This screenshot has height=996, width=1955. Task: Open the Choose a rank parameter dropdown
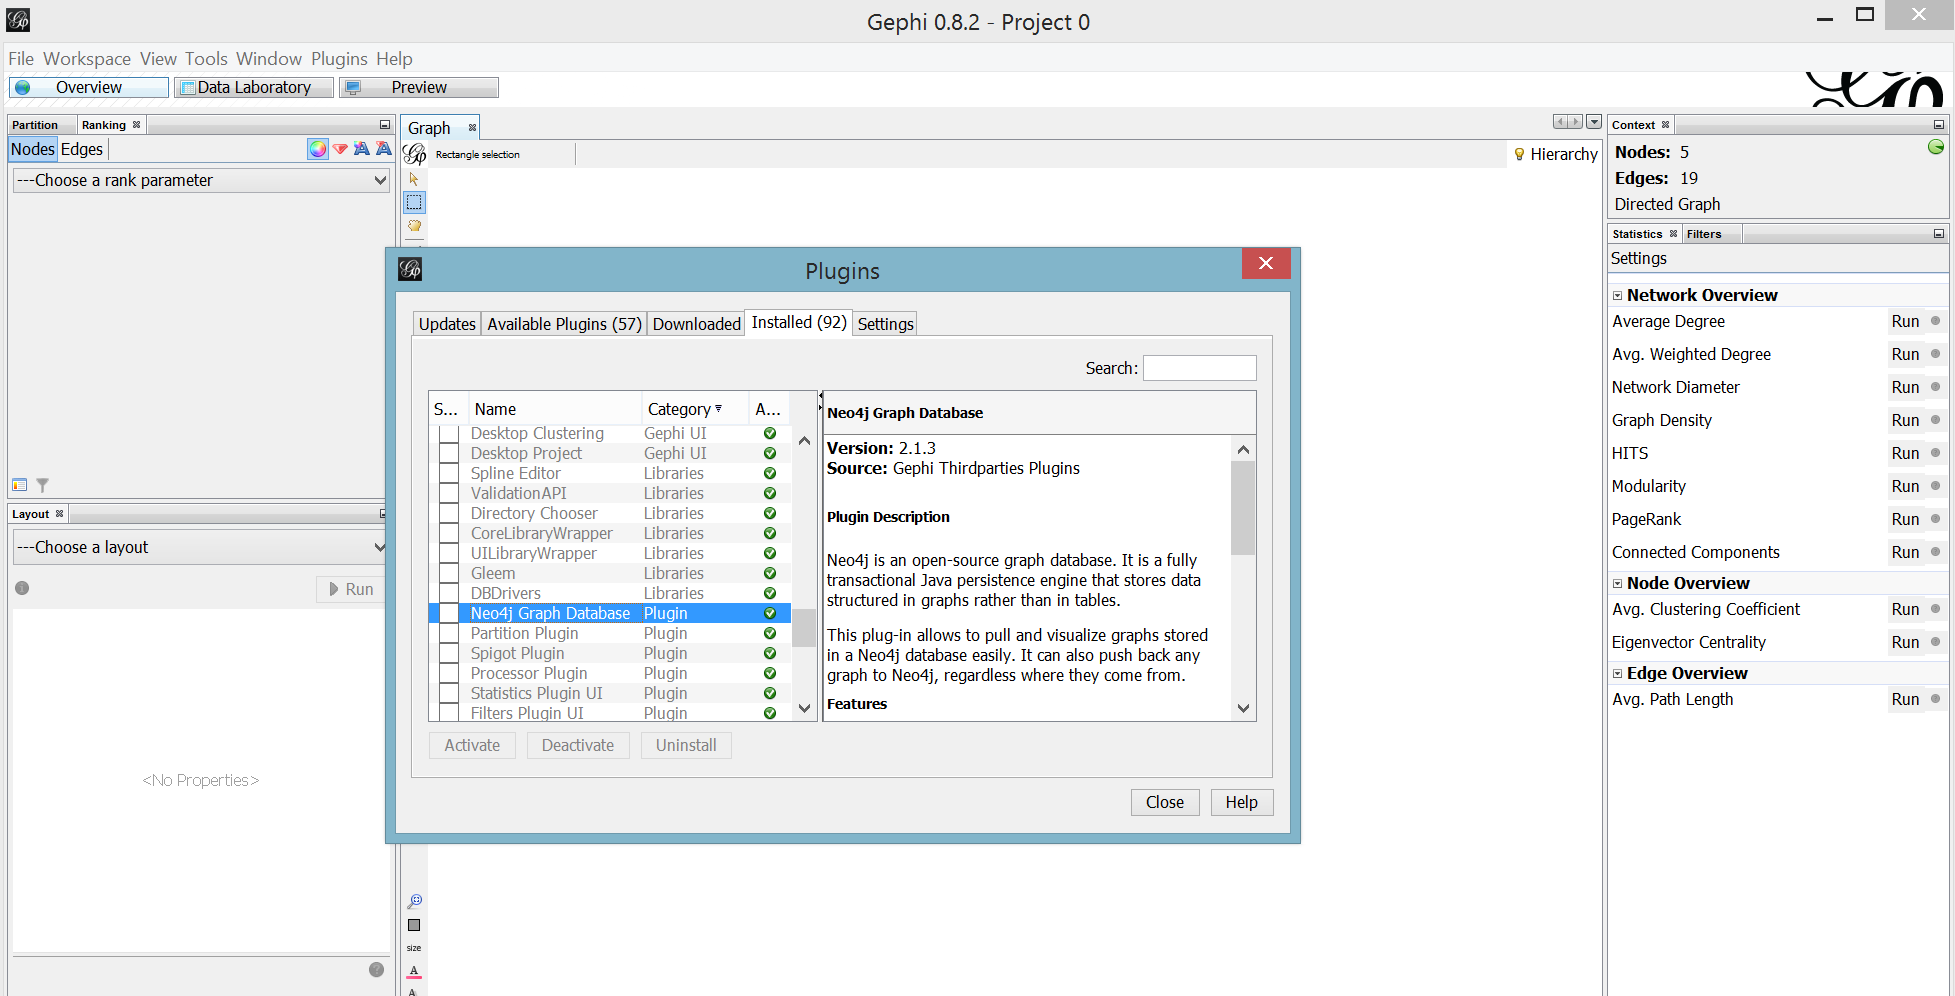200,181
